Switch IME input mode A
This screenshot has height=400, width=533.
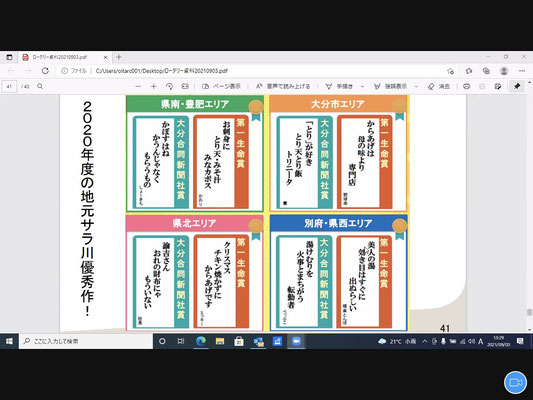[x=481, y=341]
